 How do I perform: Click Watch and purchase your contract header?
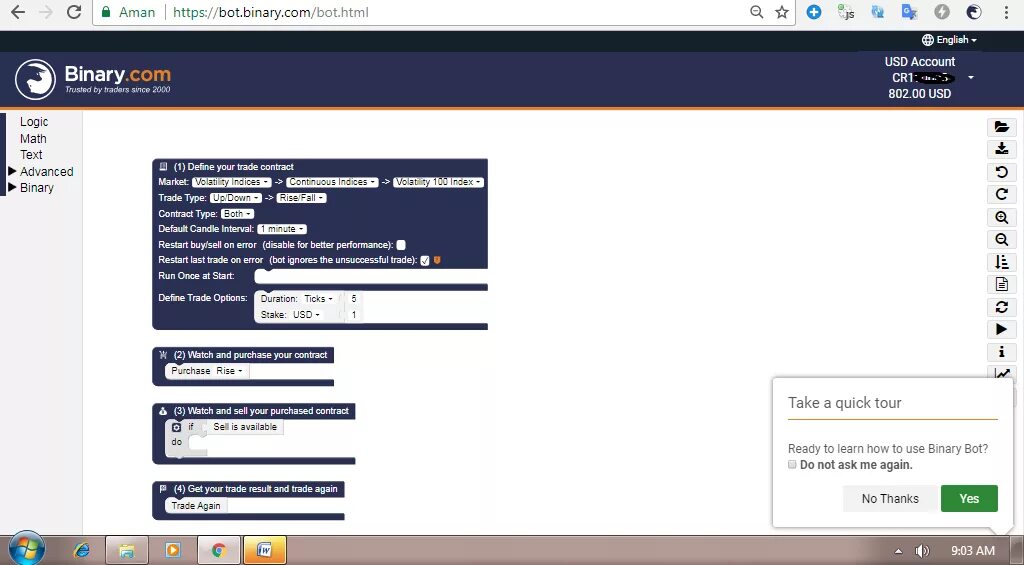click(x=251, y=355)
